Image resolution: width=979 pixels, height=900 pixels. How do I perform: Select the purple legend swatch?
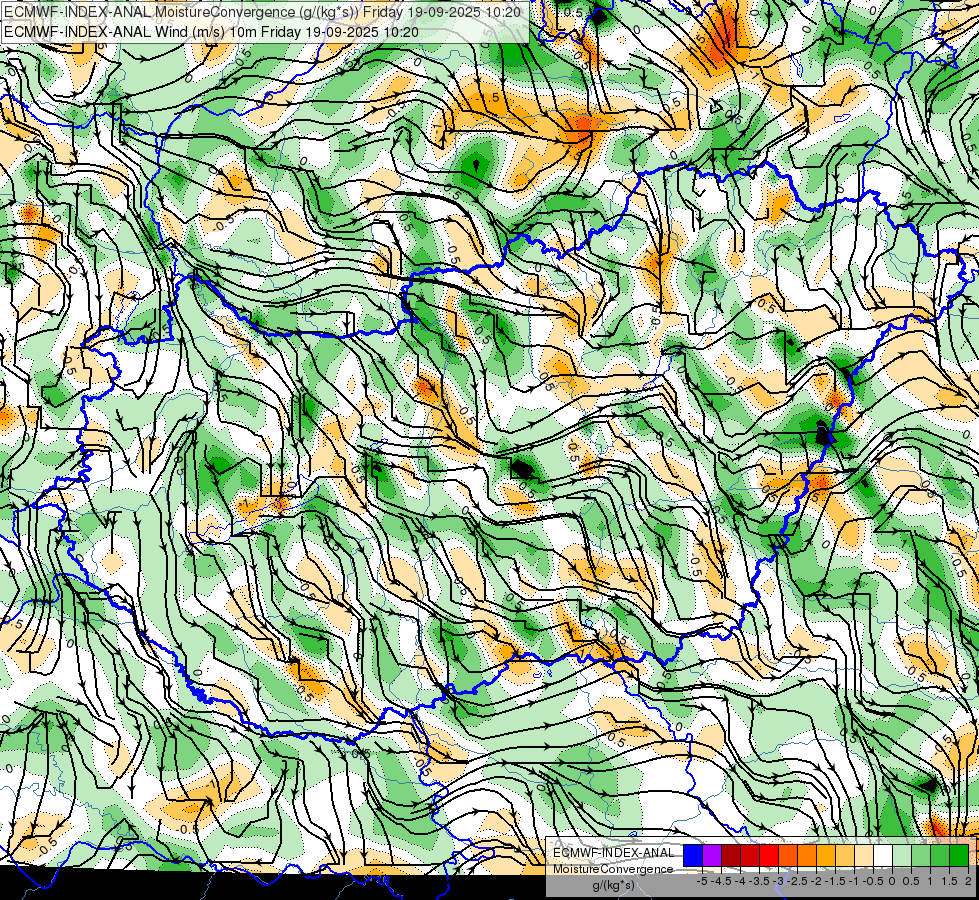pyautogui.click(x=711, y=855)
